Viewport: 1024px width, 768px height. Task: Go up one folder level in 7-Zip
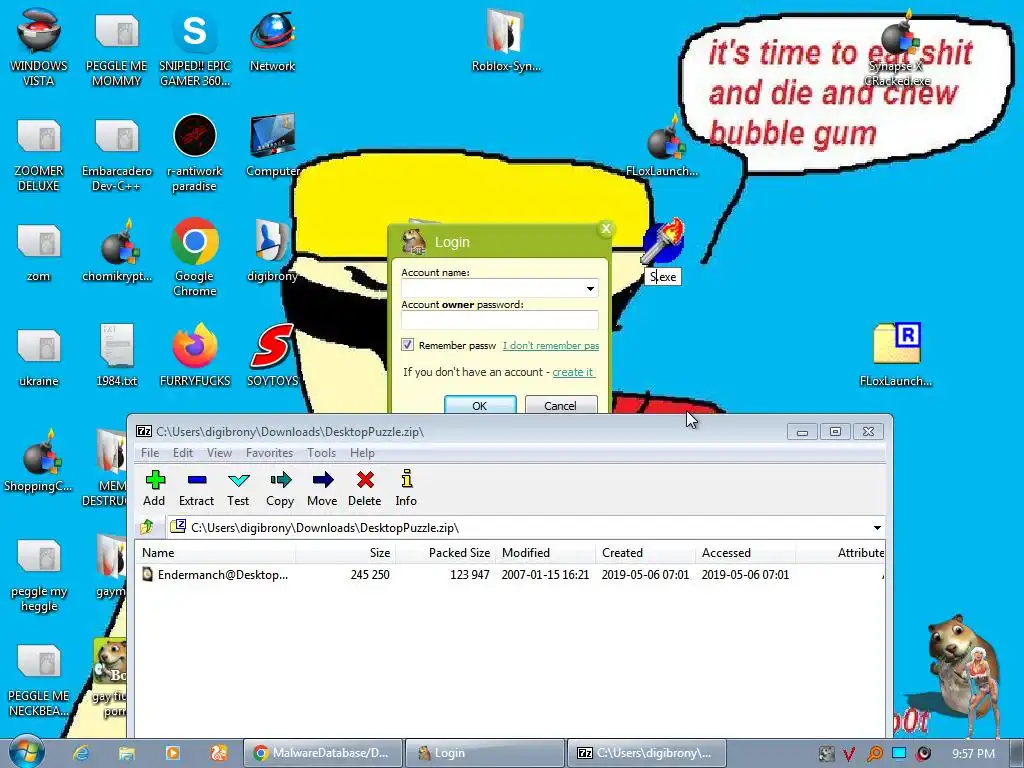tap(147, 526)
